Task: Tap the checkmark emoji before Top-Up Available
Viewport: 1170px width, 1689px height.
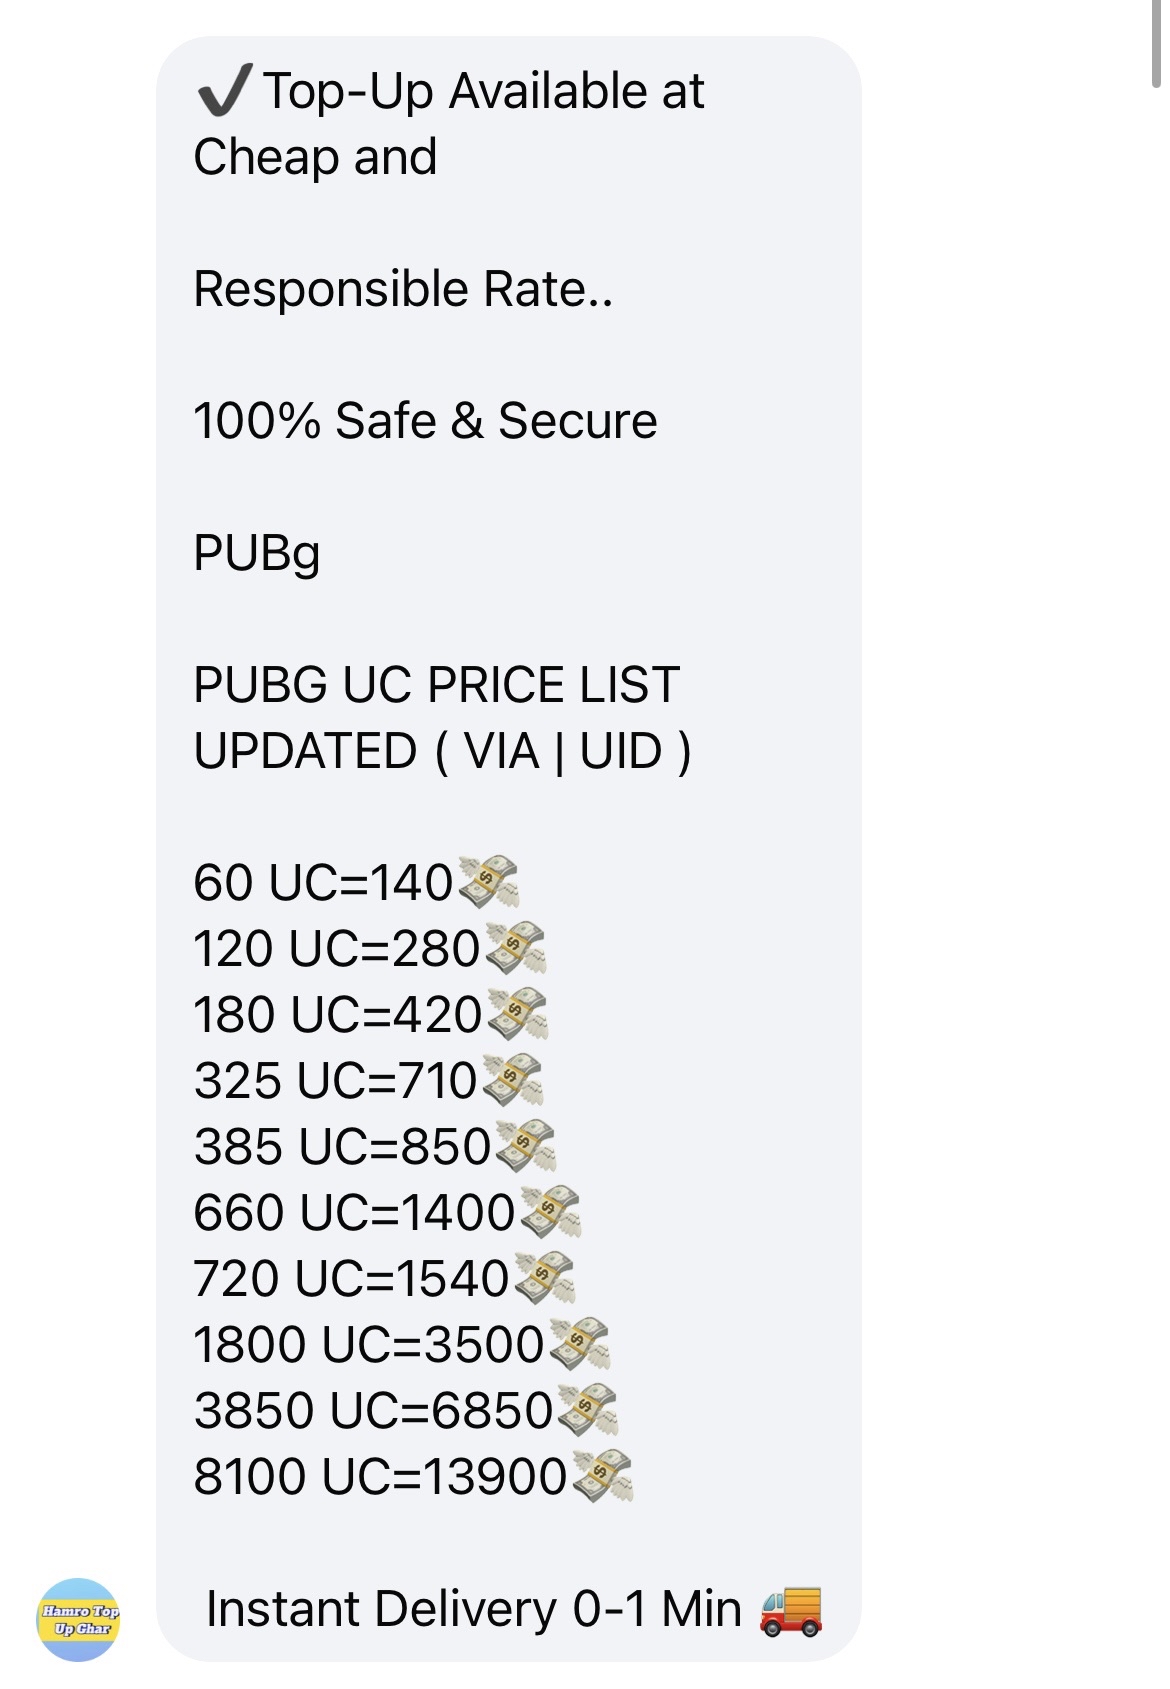Action: click(224, 91)
